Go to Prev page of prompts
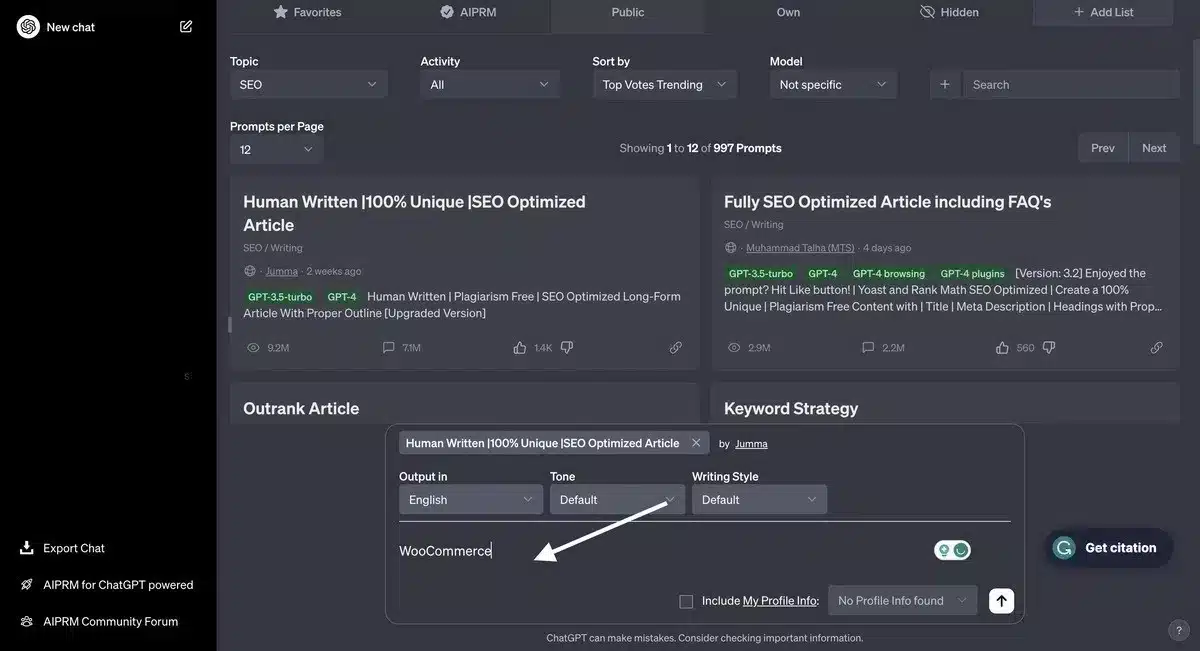The image size is (1200, 651). coord(1103,148)
